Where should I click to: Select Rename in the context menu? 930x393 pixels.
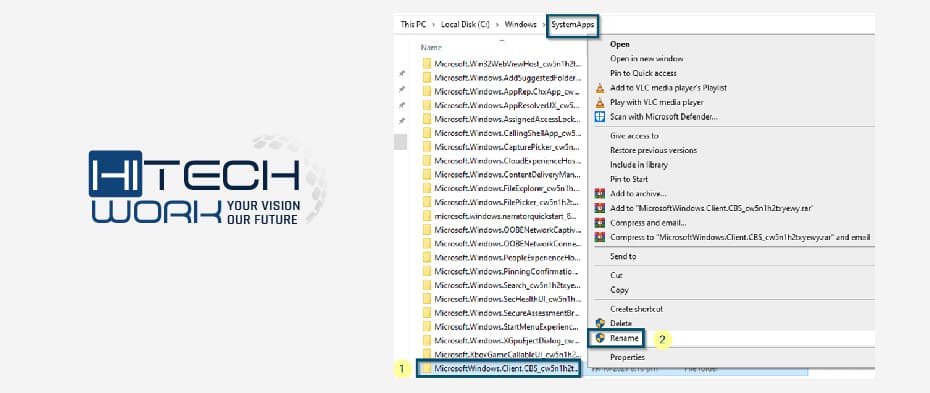[624, 338]
